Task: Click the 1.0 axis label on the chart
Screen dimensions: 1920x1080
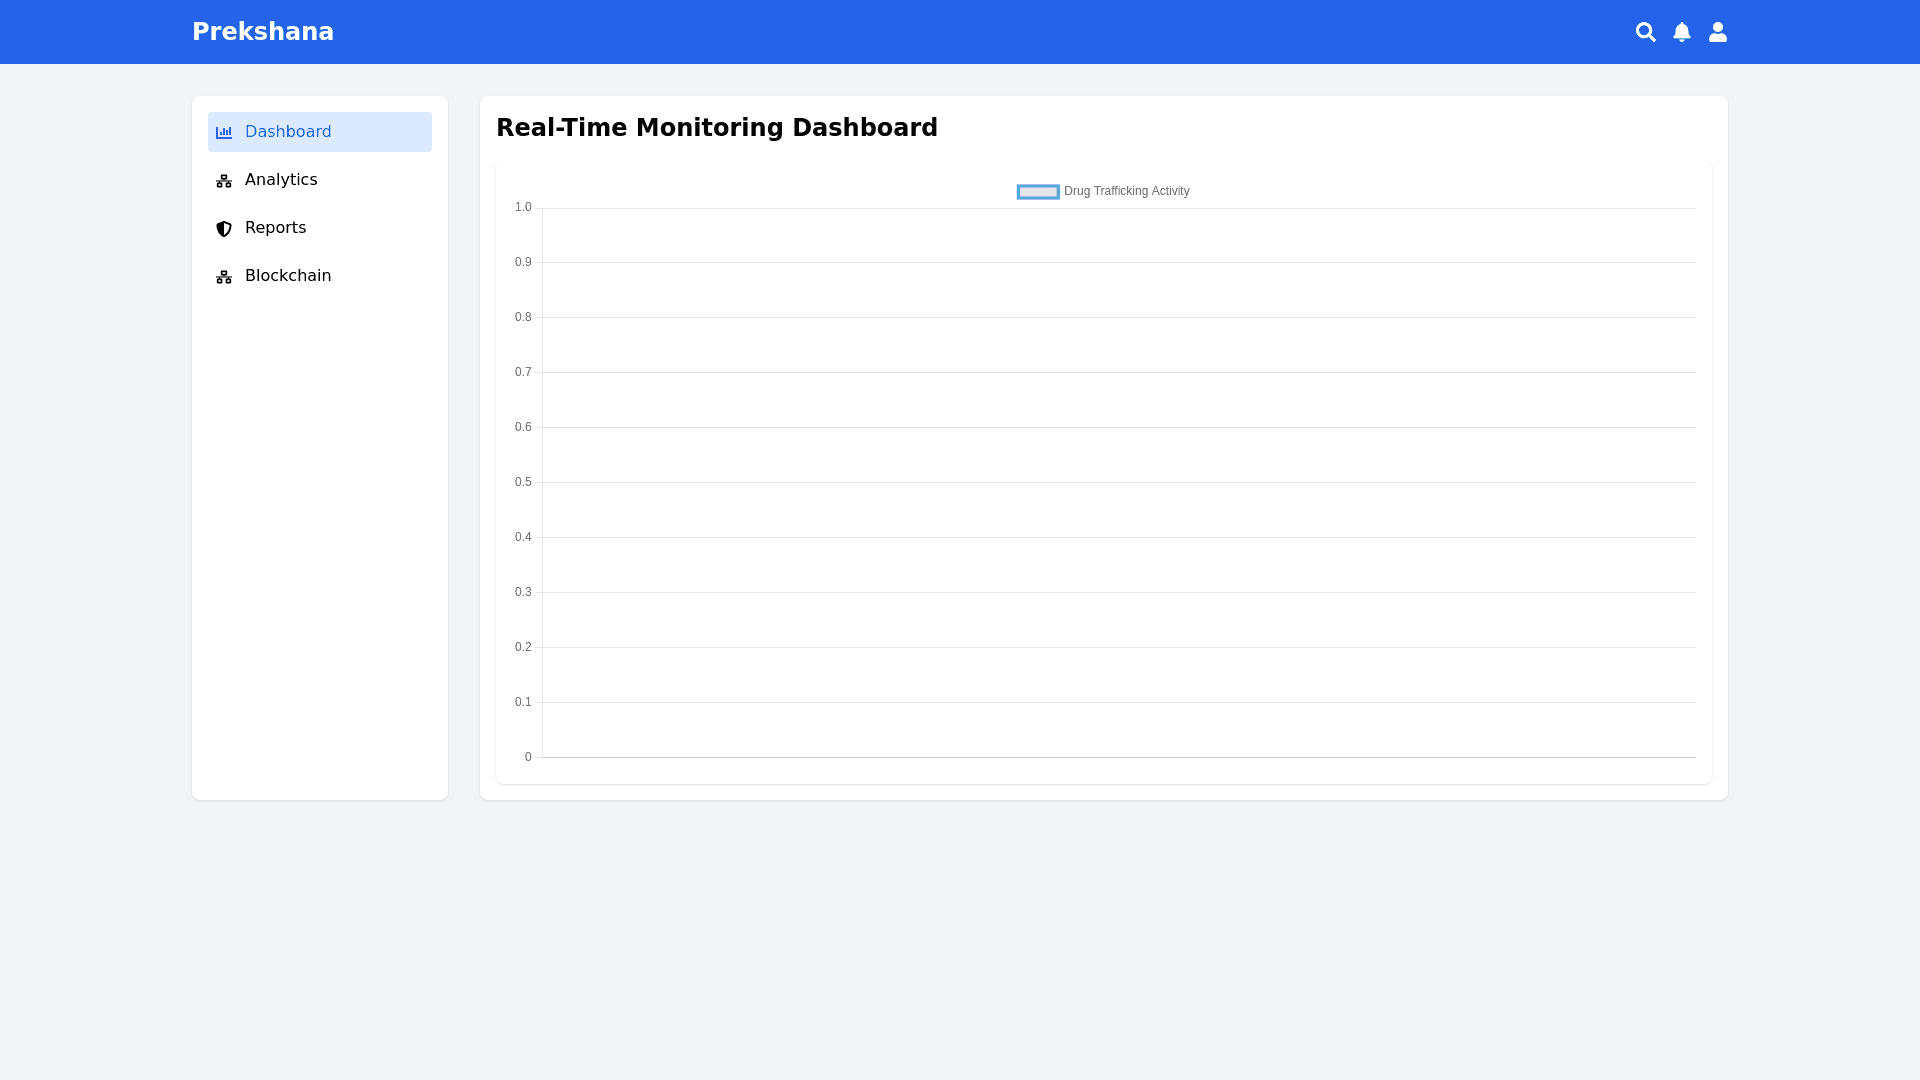Action: point(522,207)
